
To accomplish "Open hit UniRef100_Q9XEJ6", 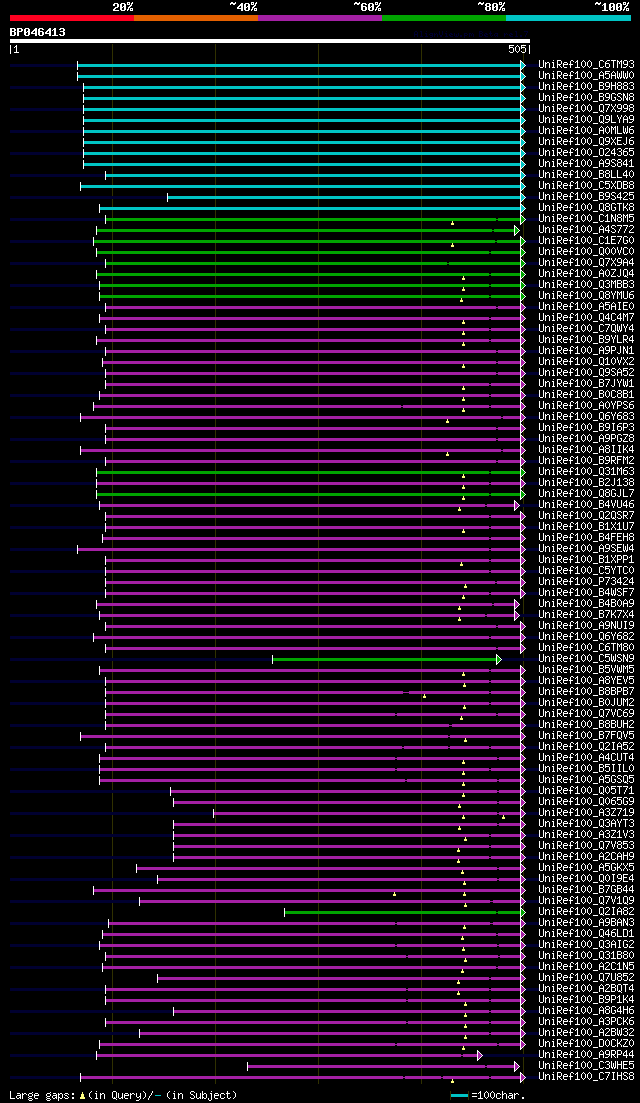I will click(587, 142).
